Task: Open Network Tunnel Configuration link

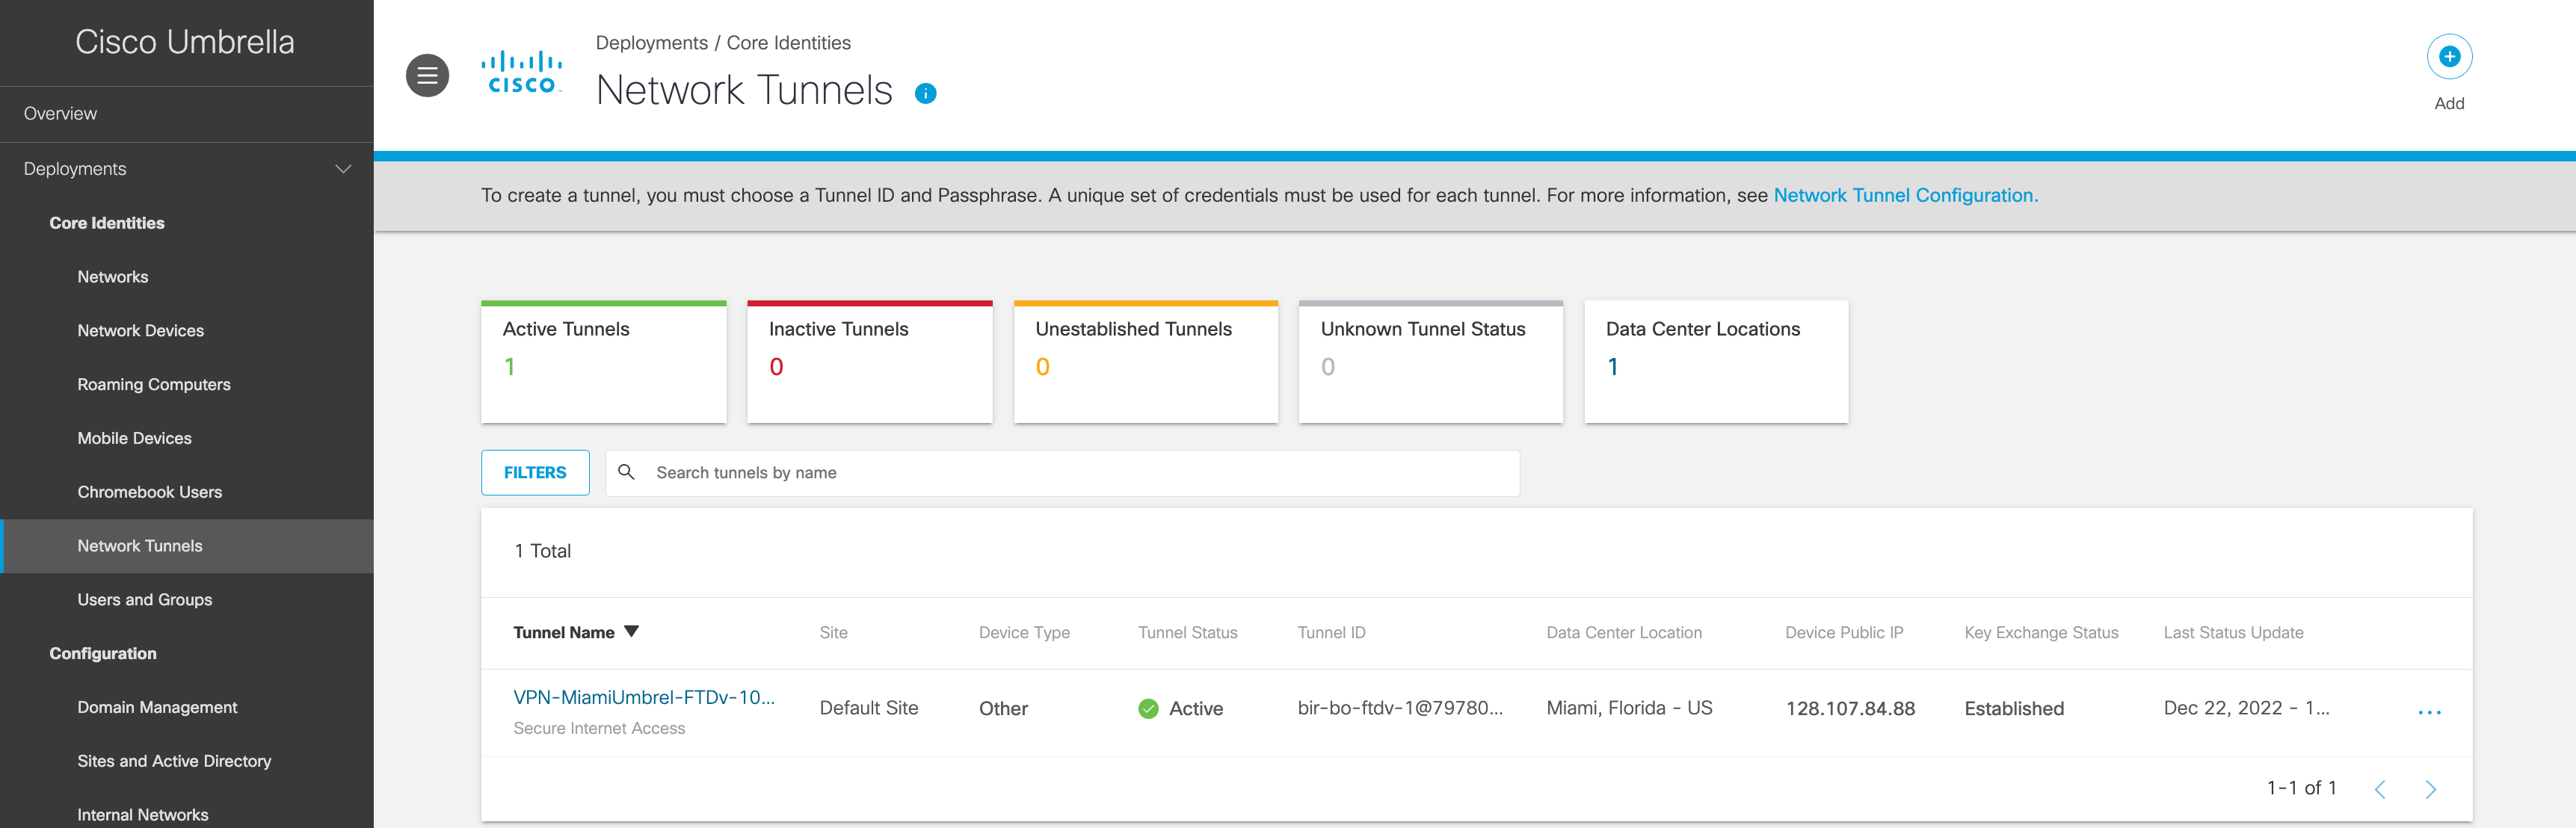Action: point(1904,195)
